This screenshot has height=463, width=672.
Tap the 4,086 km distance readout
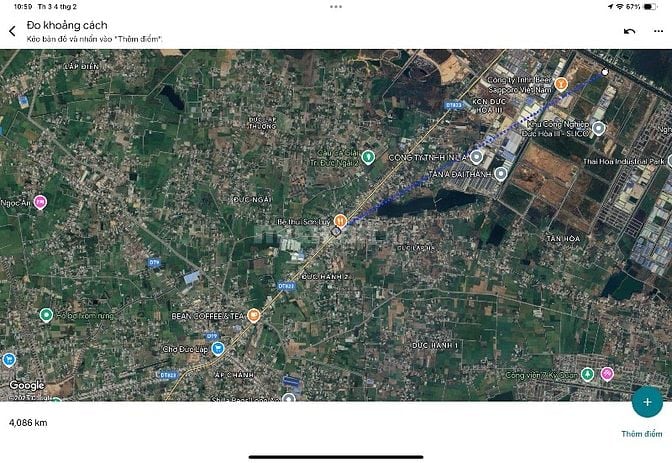pyautogui.click(x=28, y=423)
